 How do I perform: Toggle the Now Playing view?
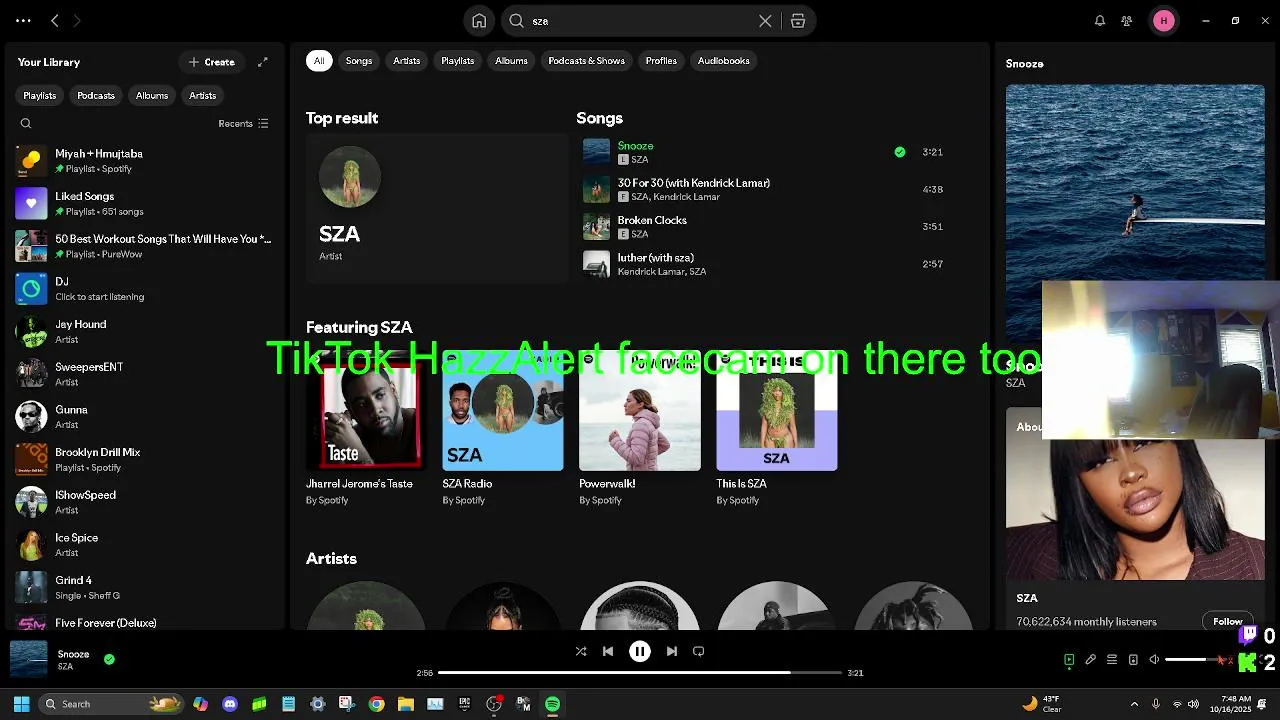(1069, 660)
